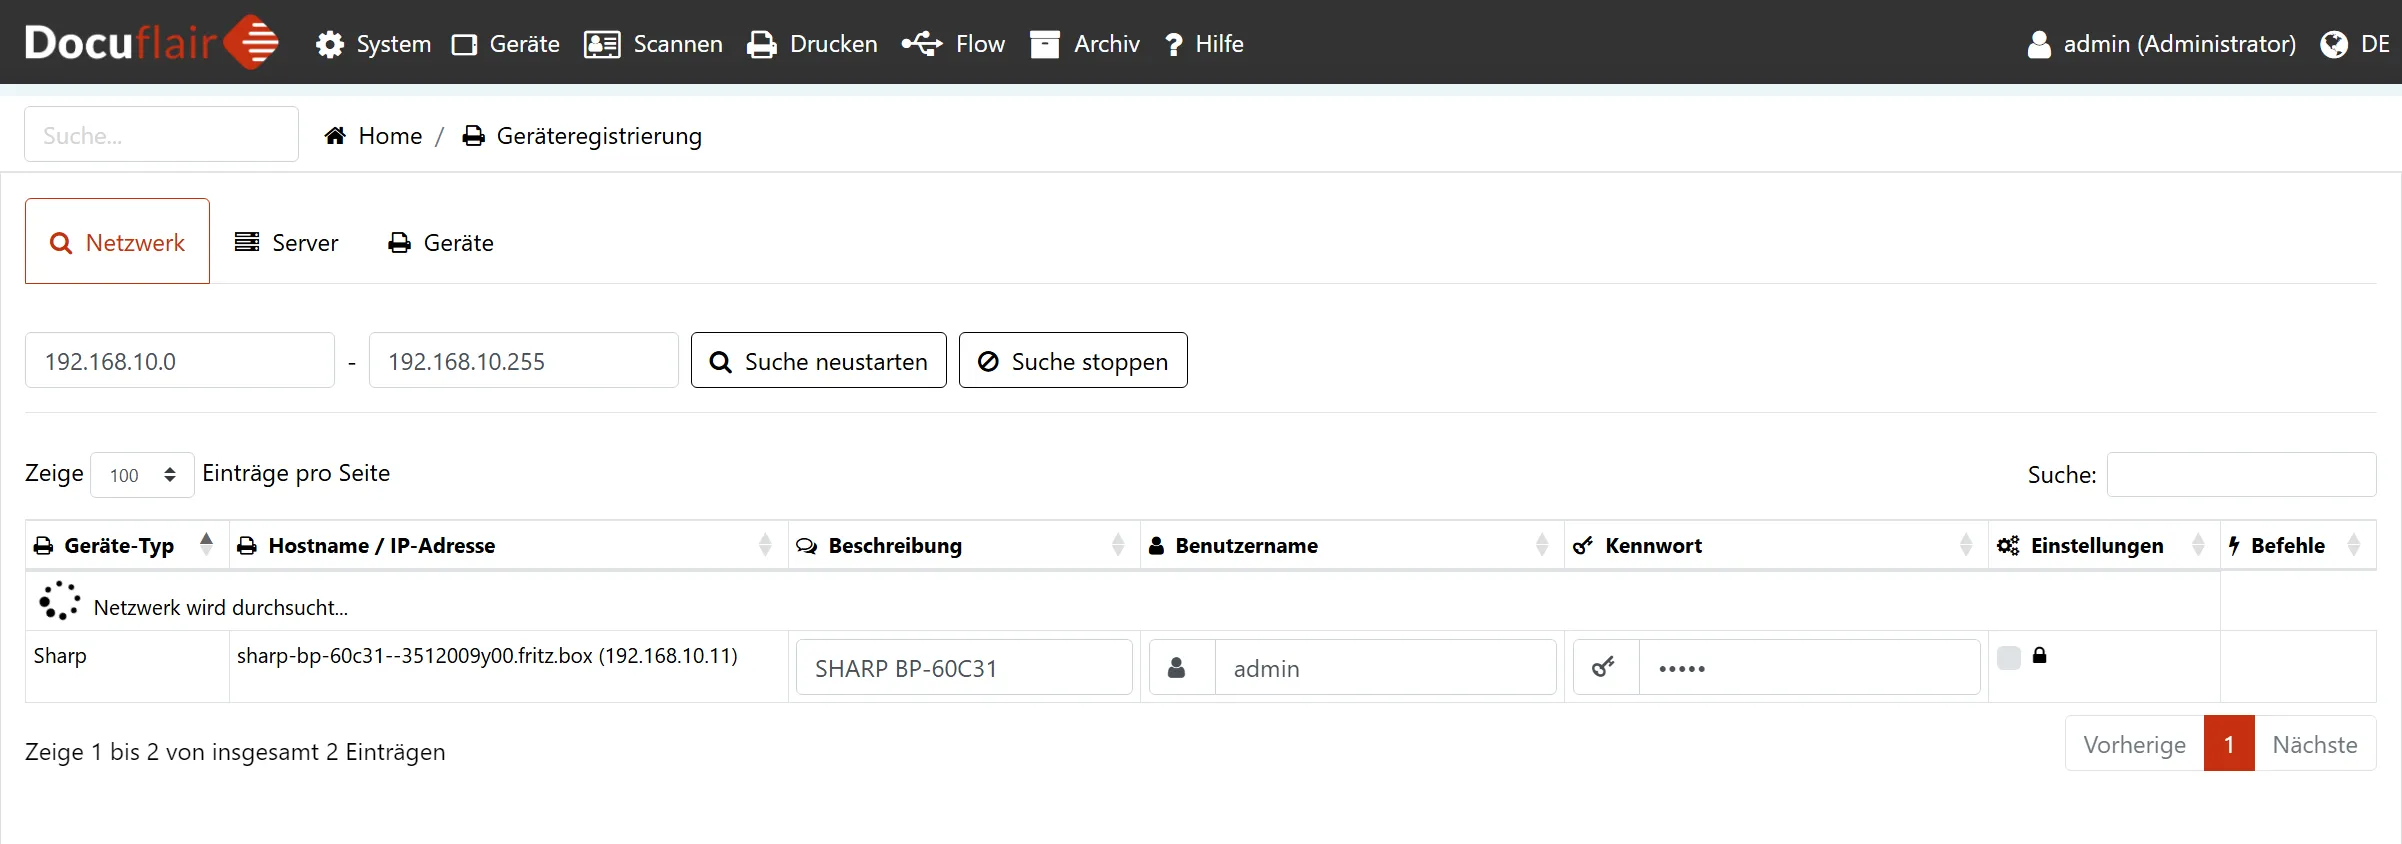Screen dimensions: 2402x844
Task: Click the user icon beside admin (Administrator)
Action: pyautogui.click(x=2039, y=45)
